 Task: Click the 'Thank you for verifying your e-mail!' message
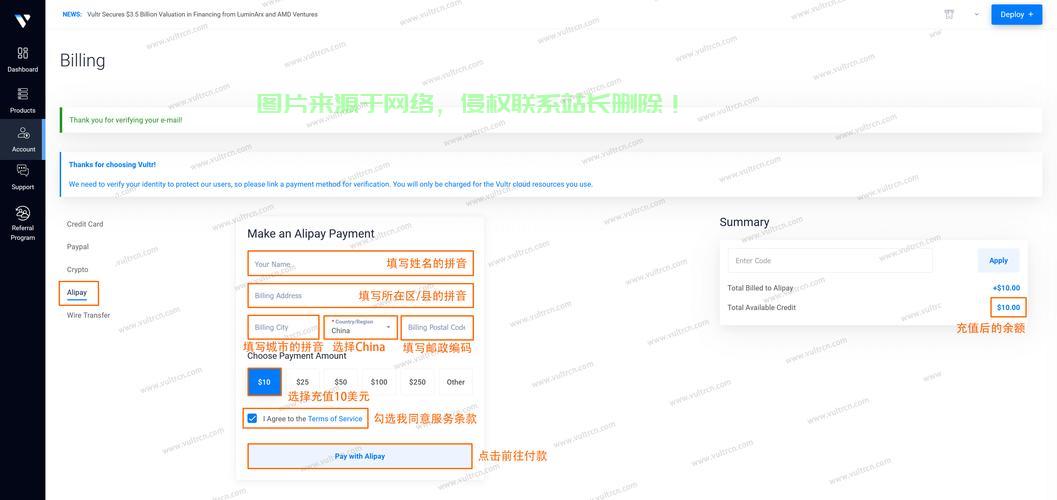pos(125,120)
